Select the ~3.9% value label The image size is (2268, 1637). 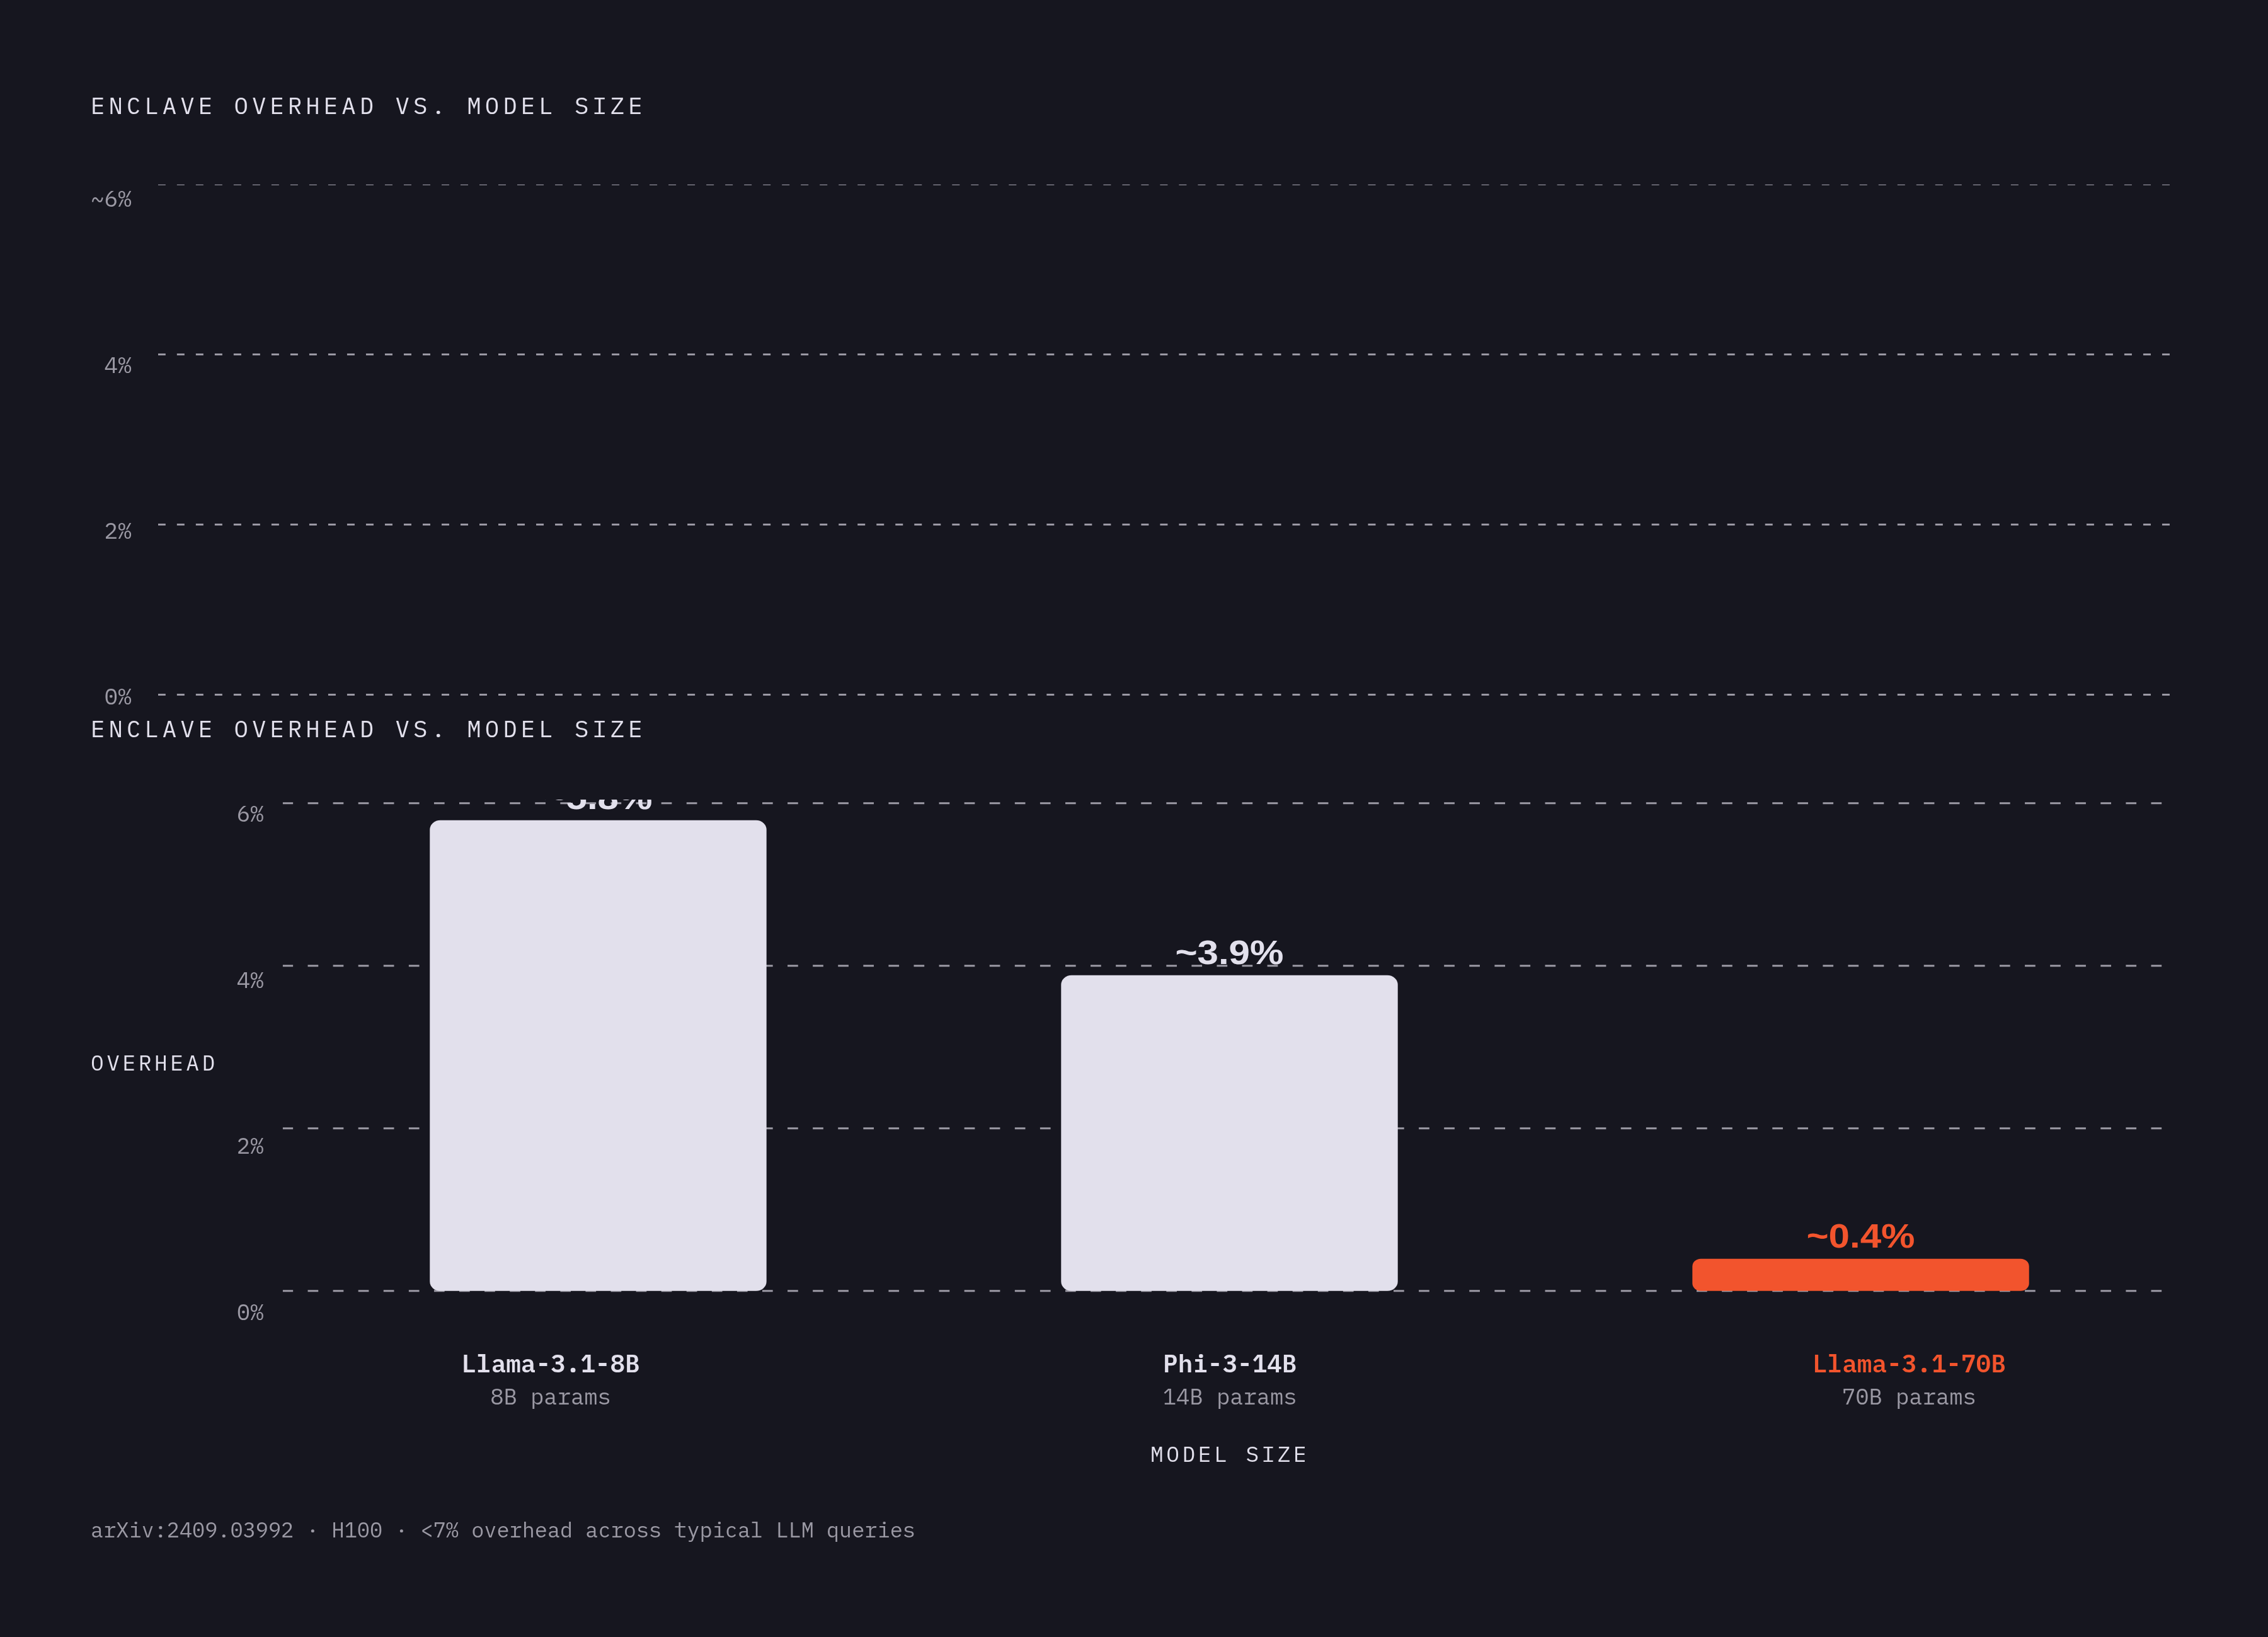coord(1229,952)
